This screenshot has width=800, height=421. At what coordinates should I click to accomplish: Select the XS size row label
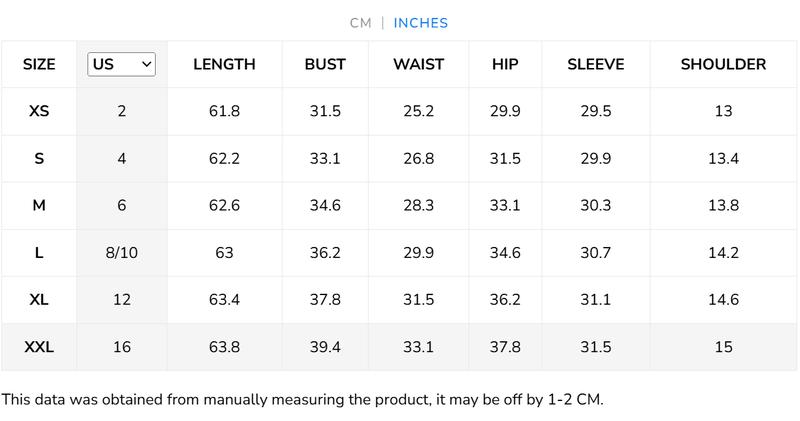39,112
